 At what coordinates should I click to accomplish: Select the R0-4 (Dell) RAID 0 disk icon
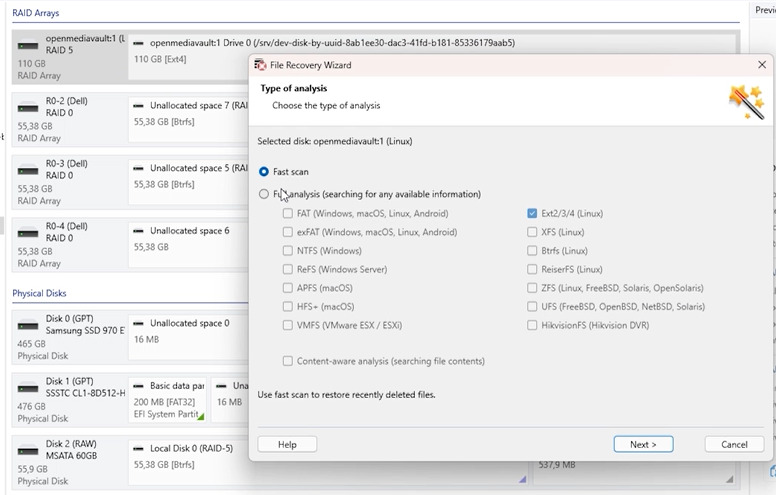click(x=28, y=233)
